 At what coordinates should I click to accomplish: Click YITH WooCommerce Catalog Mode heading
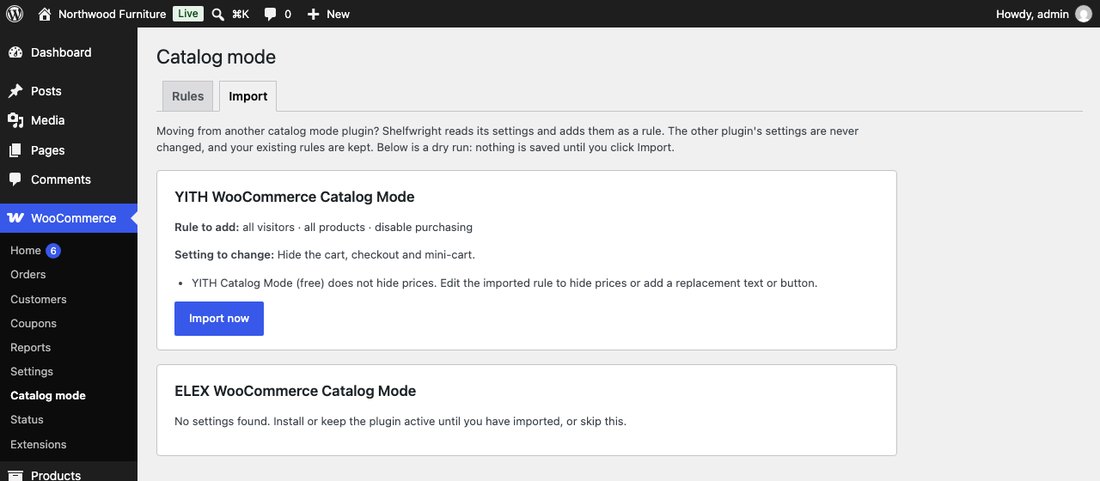pos(295,197)
